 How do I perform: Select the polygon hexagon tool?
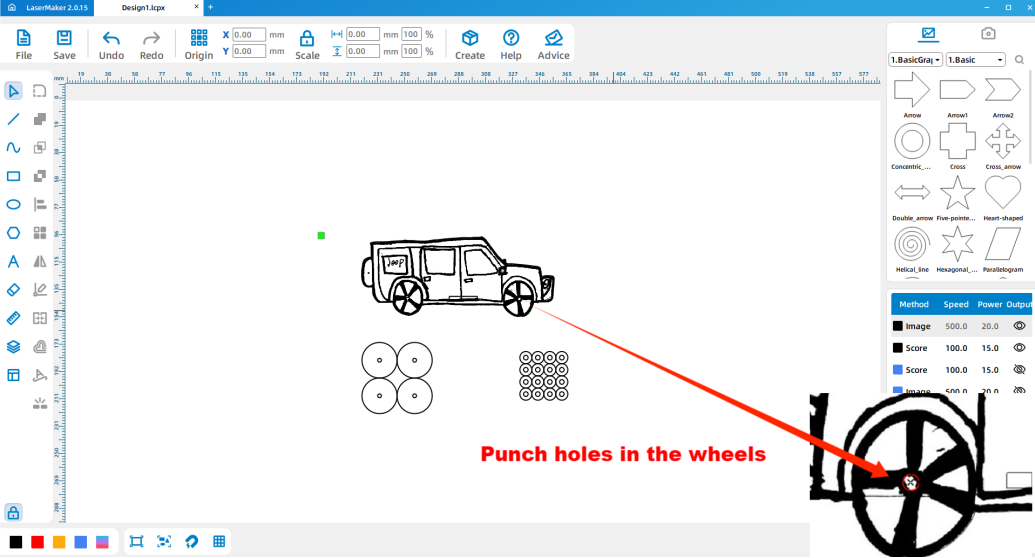[x=13, y=233]
